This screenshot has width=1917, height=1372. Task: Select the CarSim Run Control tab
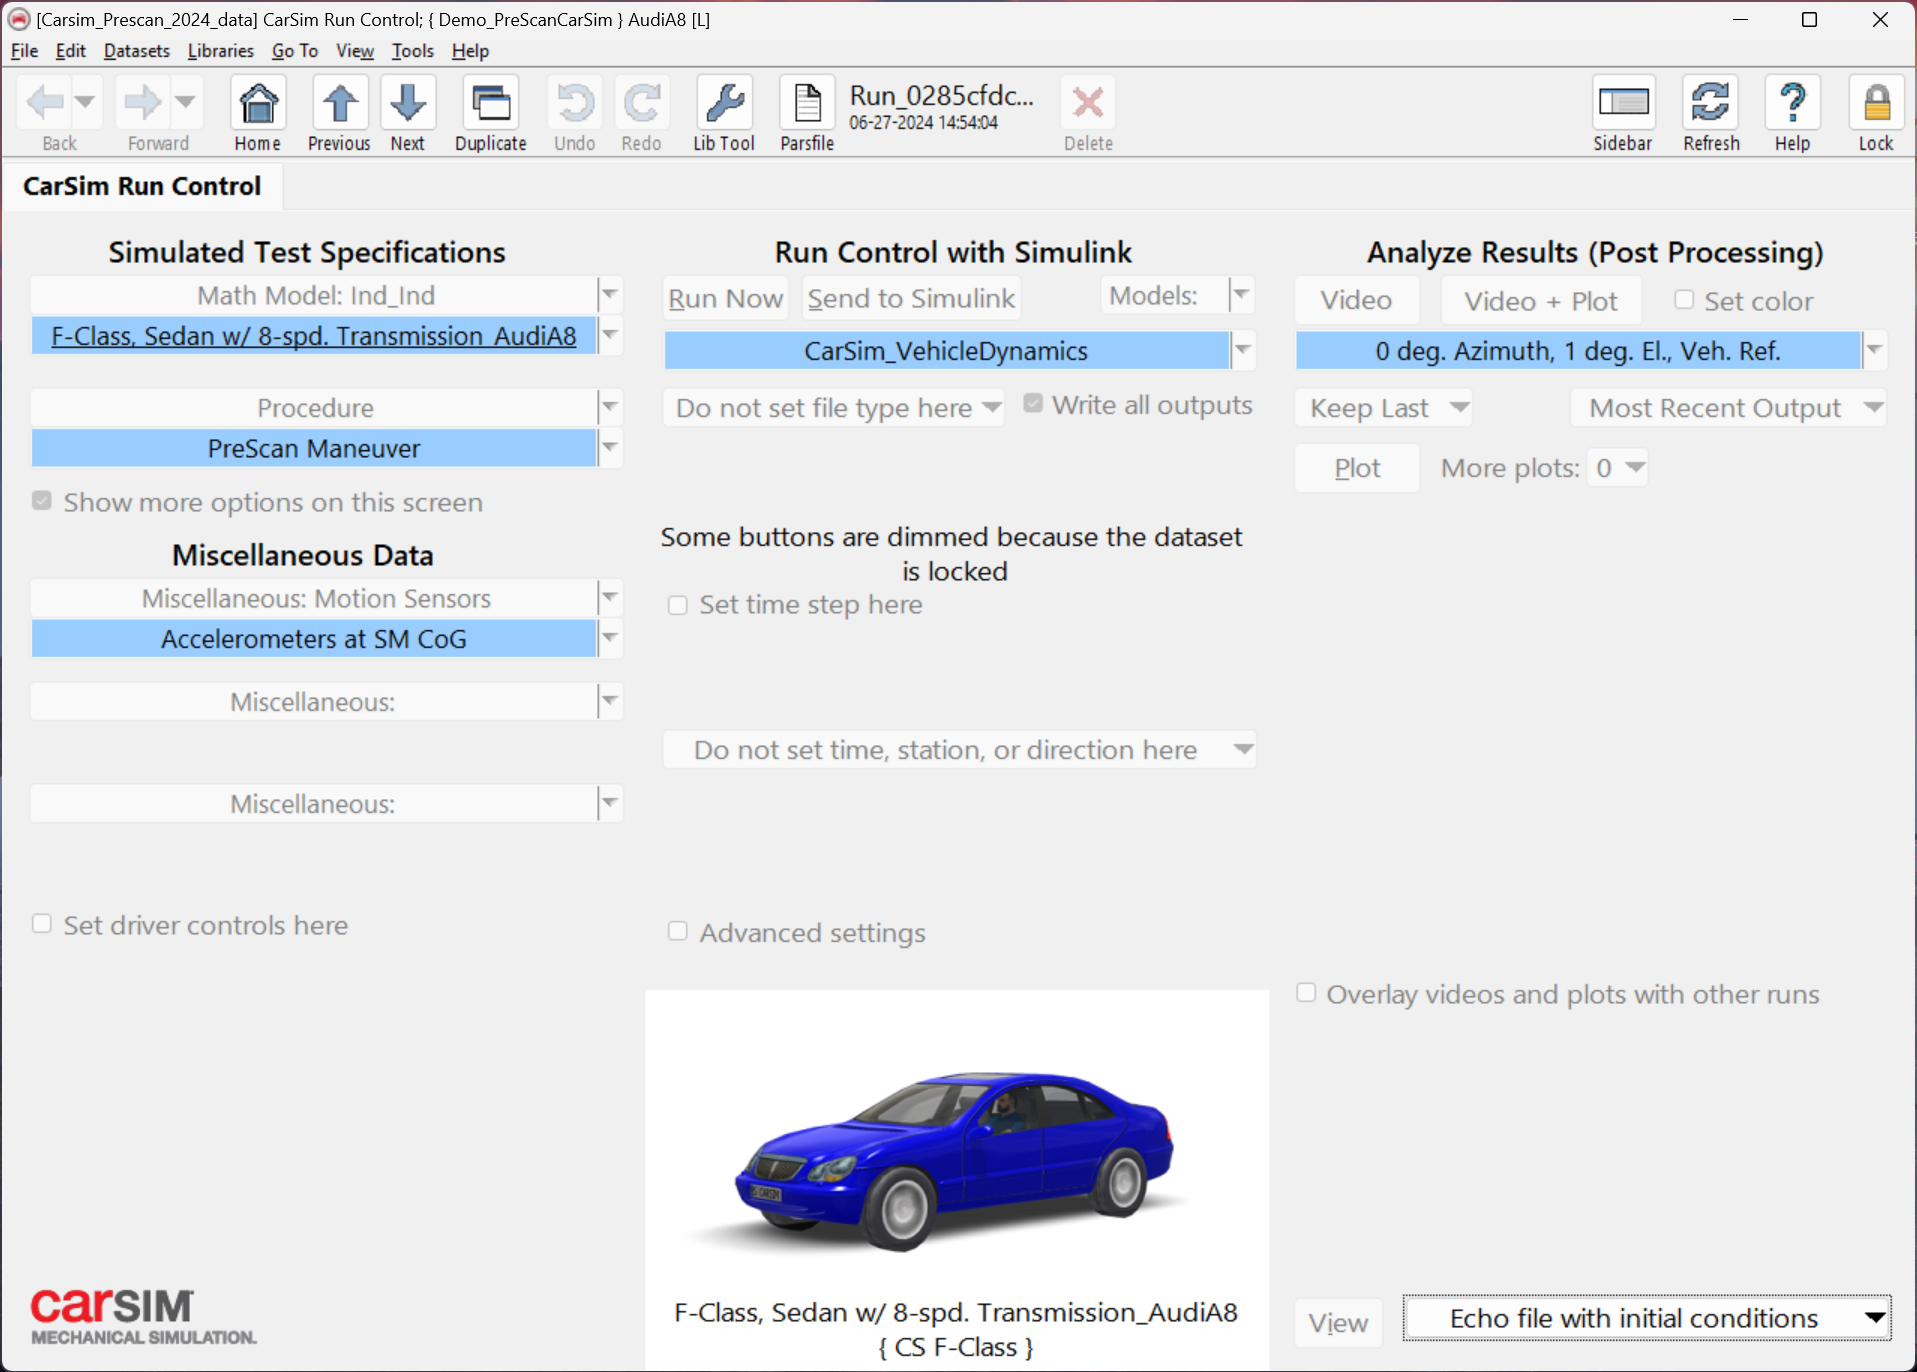[142, 187]
